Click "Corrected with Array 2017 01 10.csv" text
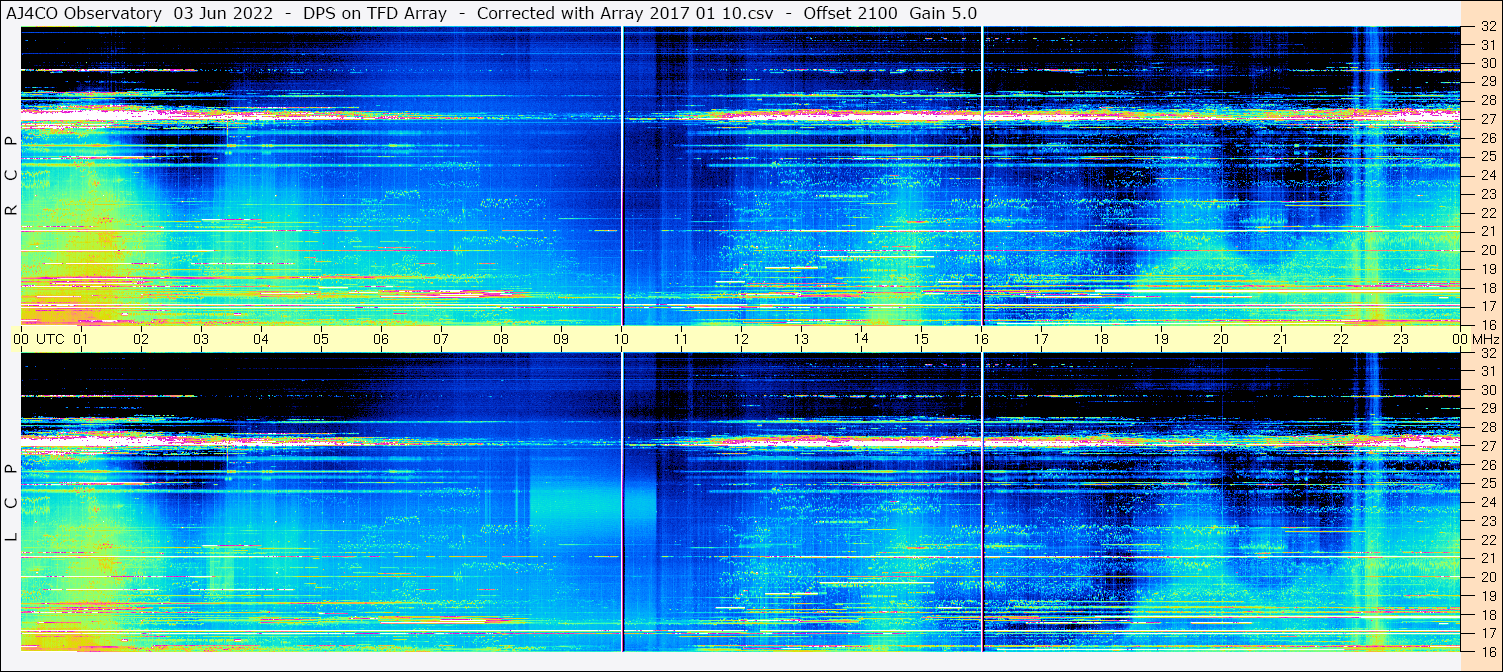This screenshot has height=672, width=1503. click(626, 13)
